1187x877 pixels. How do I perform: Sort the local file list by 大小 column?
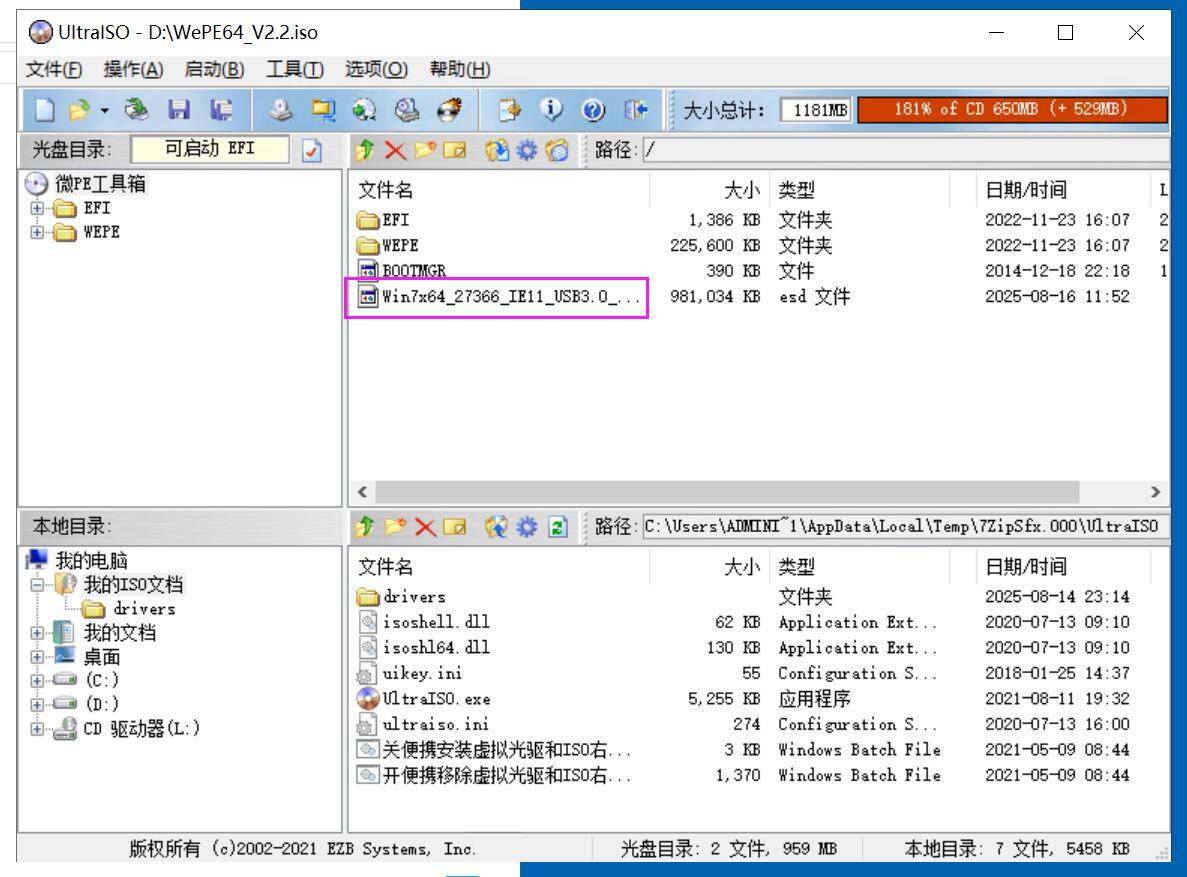(710, 566)
